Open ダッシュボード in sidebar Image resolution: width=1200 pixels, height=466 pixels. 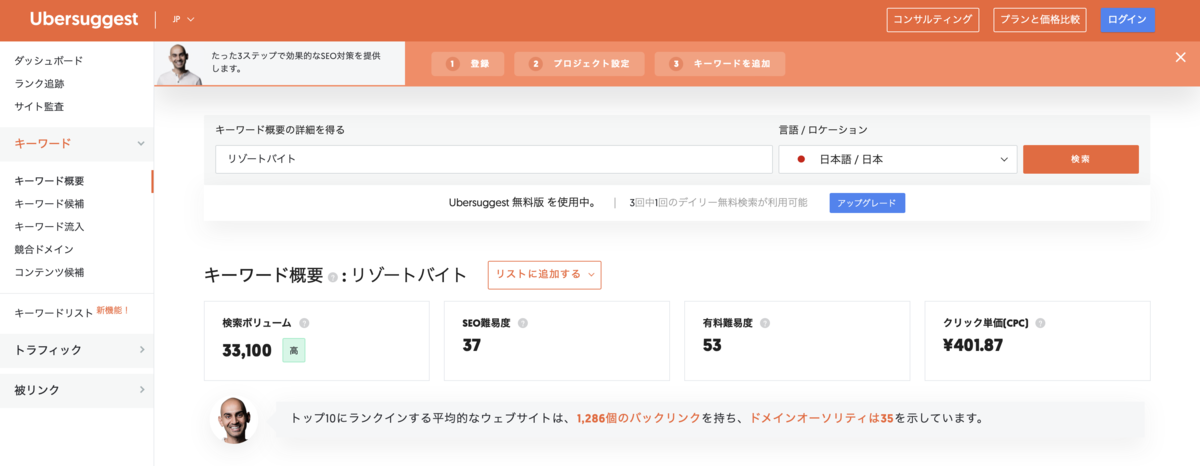[x=49, y=61]
